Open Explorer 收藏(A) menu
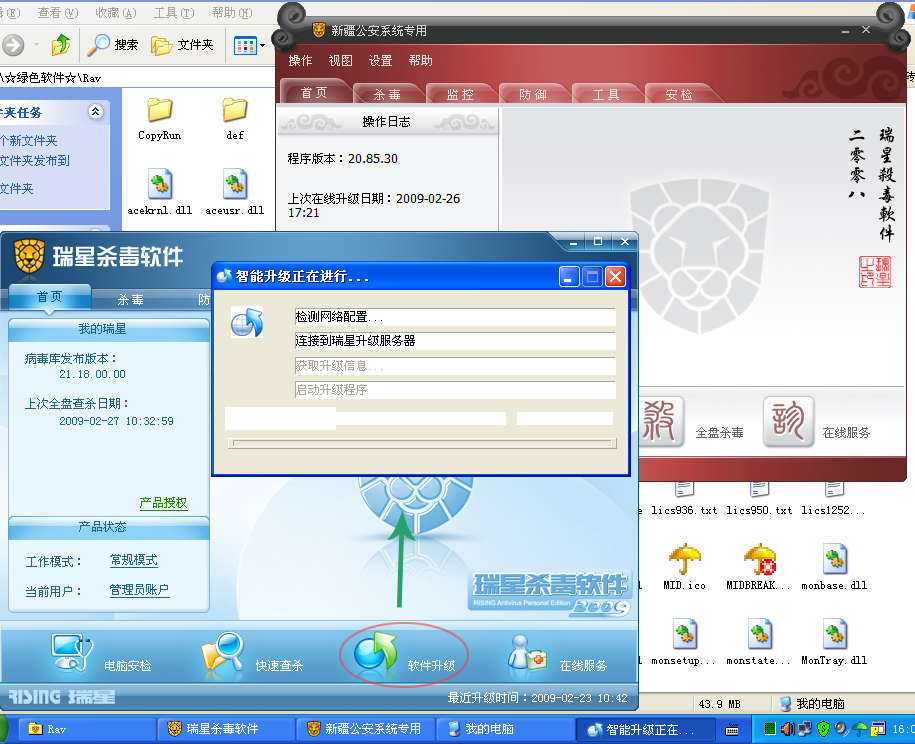This screenshot has width=915, height=744. point(116,12)
